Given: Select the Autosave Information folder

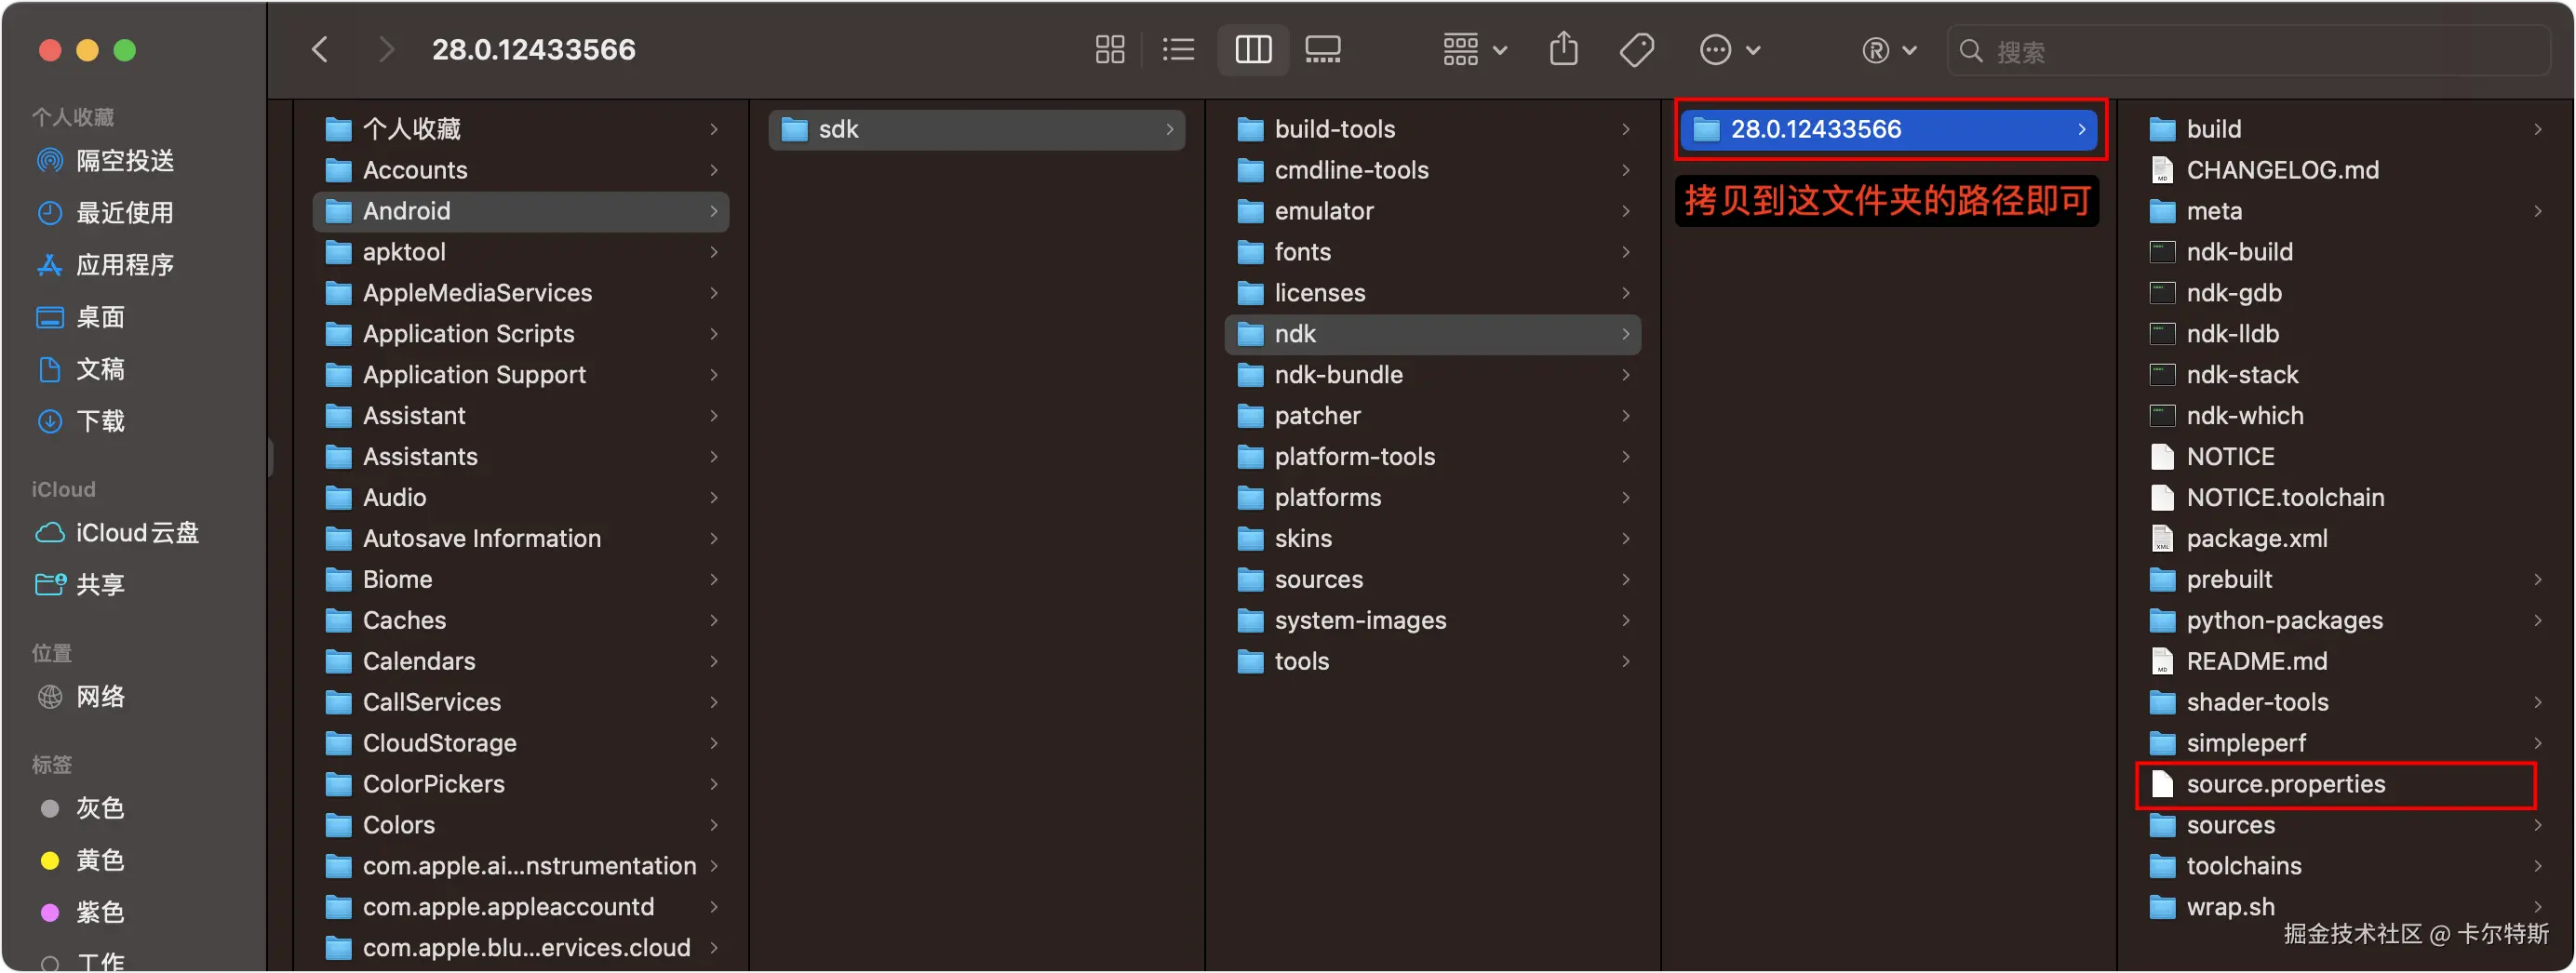Looking at the screenshot, I should 521,539.
